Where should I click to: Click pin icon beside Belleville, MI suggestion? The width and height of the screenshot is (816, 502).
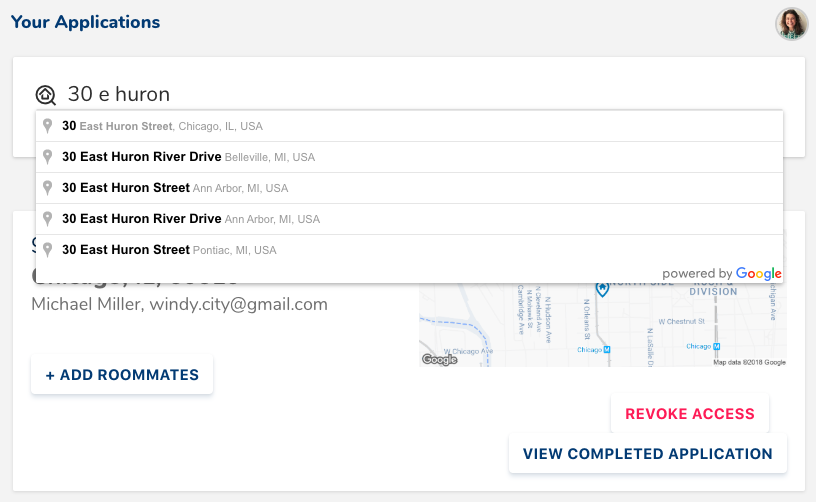[x=47, y=157]
